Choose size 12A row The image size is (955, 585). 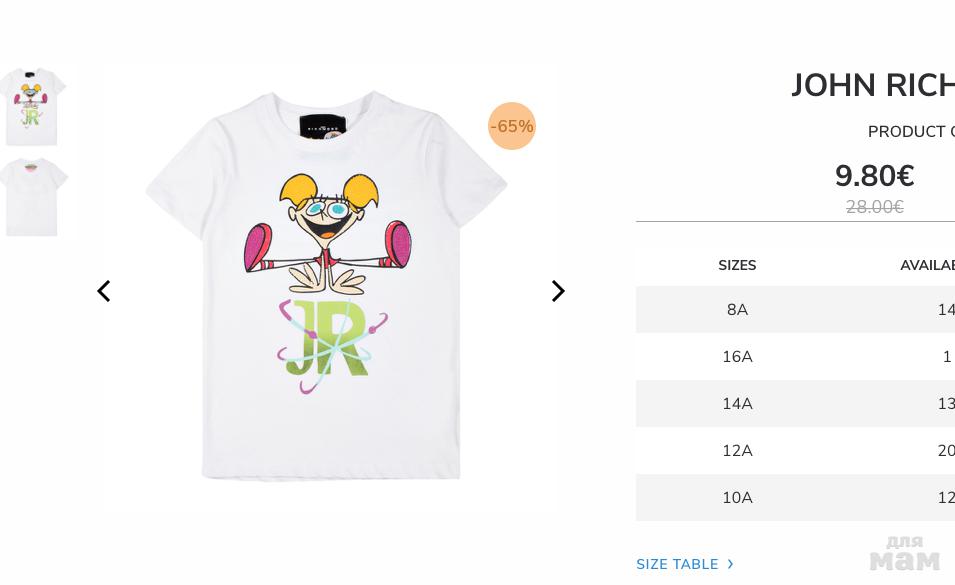pyautogui.click(x=795, y=450)
